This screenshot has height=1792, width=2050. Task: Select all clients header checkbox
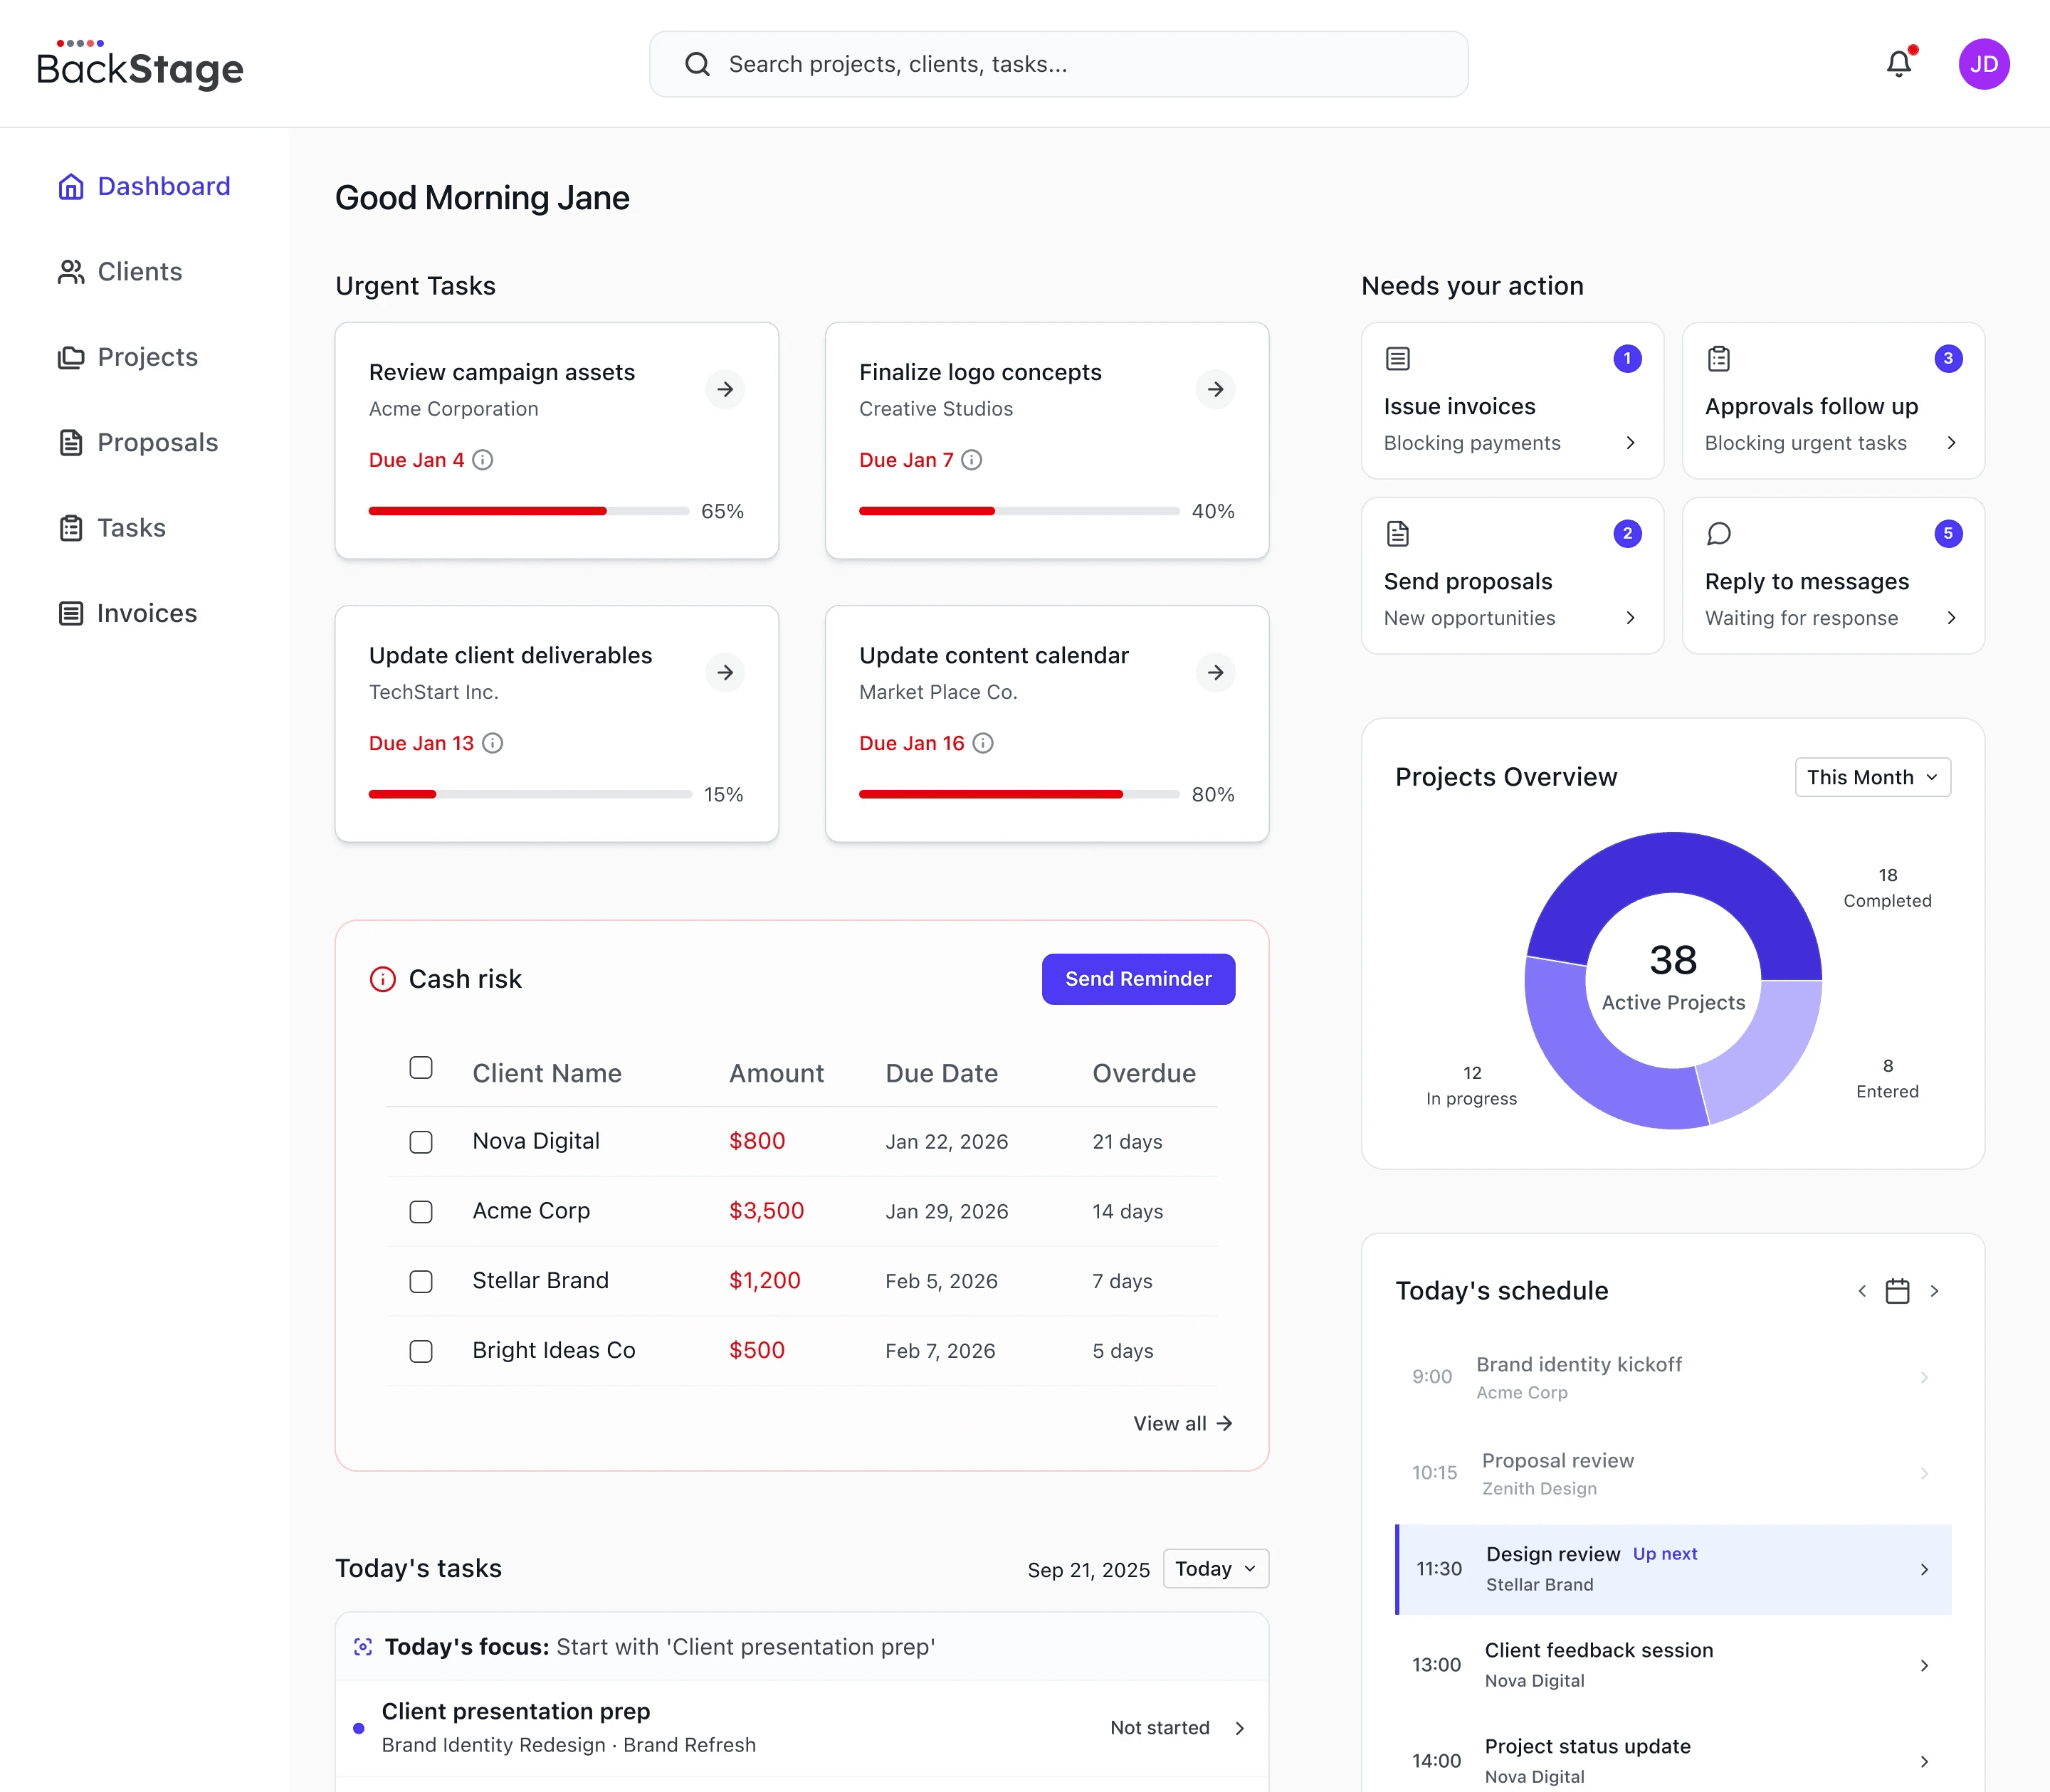tap(421, 1068)
